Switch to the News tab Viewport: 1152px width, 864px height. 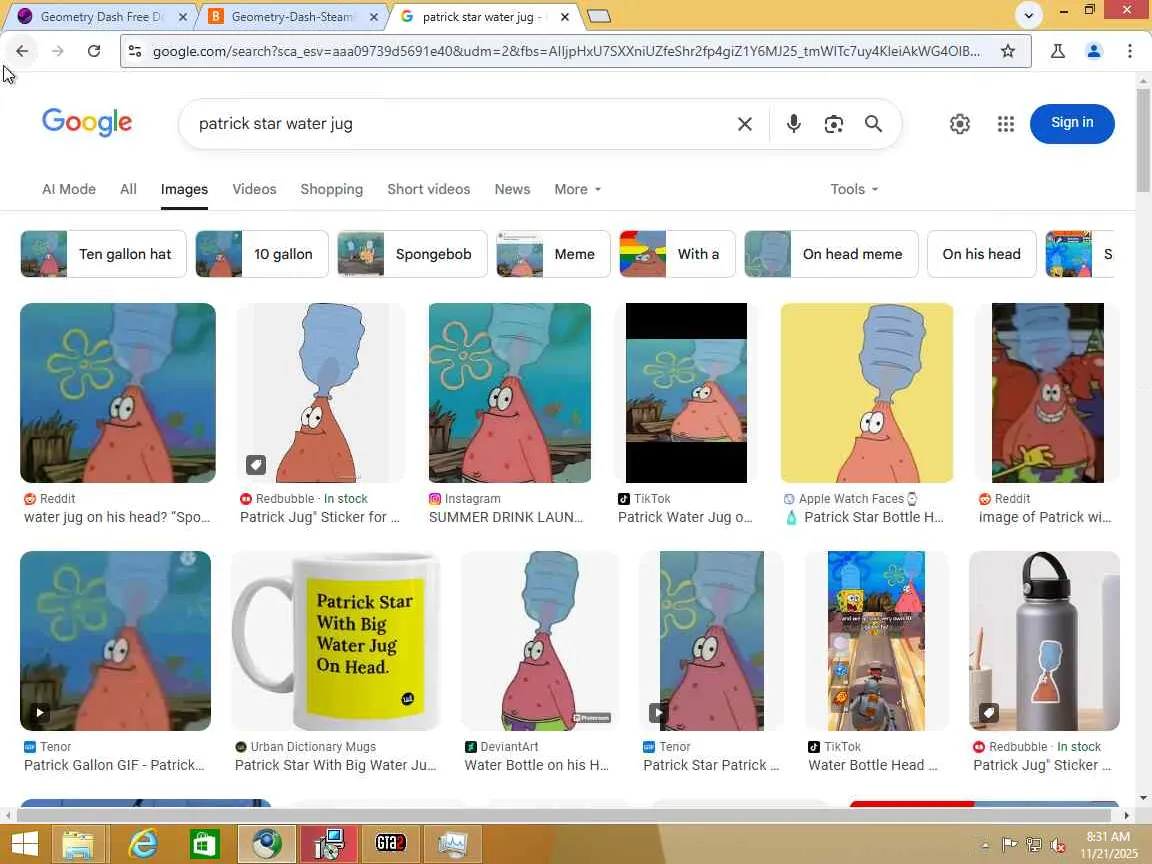click(x=512, y=189)
